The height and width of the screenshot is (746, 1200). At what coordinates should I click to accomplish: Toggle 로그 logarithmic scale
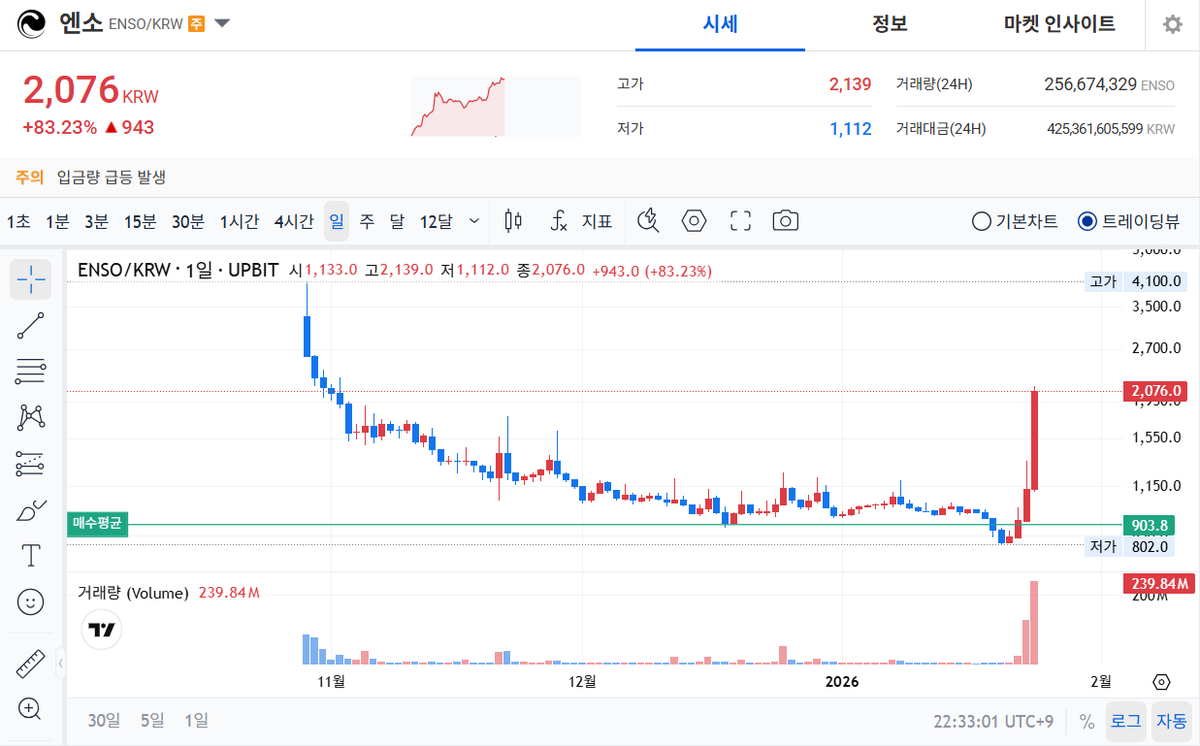[1126, 720]
